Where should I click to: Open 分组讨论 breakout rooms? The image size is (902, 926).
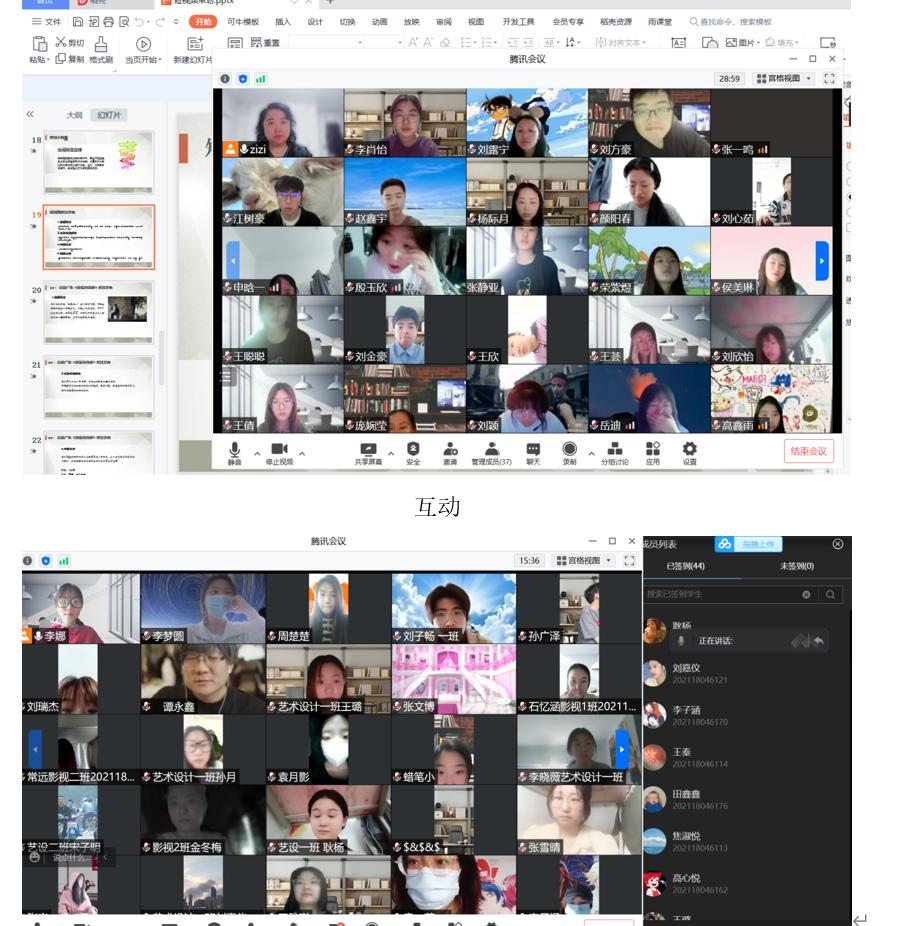[x=614, y=452]
